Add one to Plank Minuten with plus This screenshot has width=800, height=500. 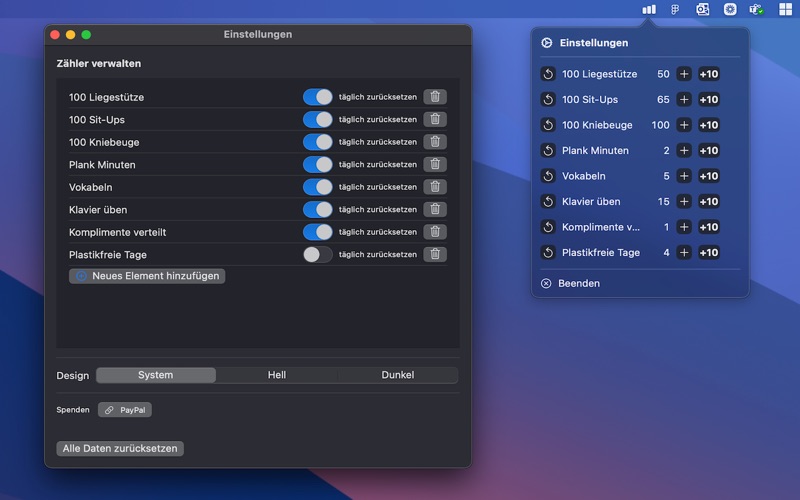click(684, 151)
